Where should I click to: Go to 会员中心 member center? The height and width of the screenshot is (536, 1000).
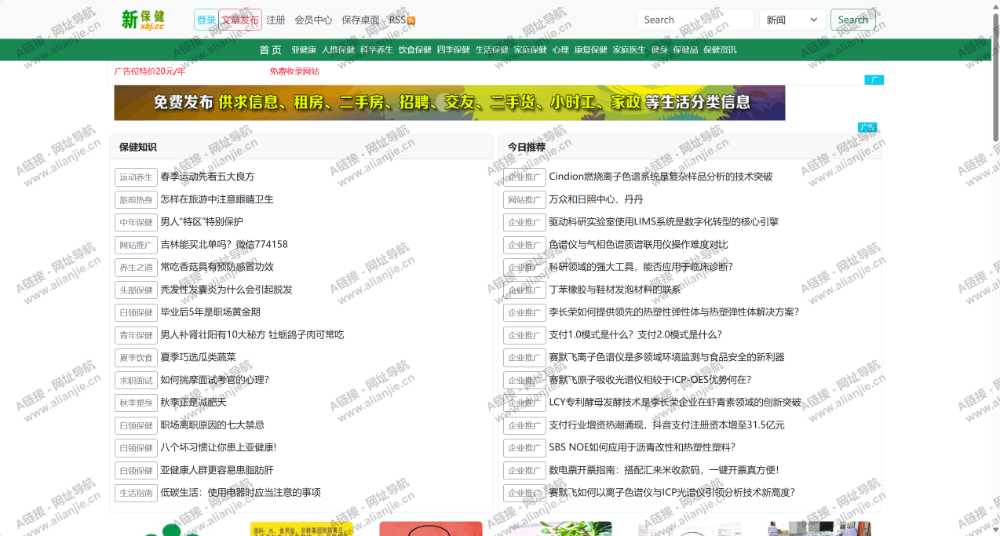(313, 20)
